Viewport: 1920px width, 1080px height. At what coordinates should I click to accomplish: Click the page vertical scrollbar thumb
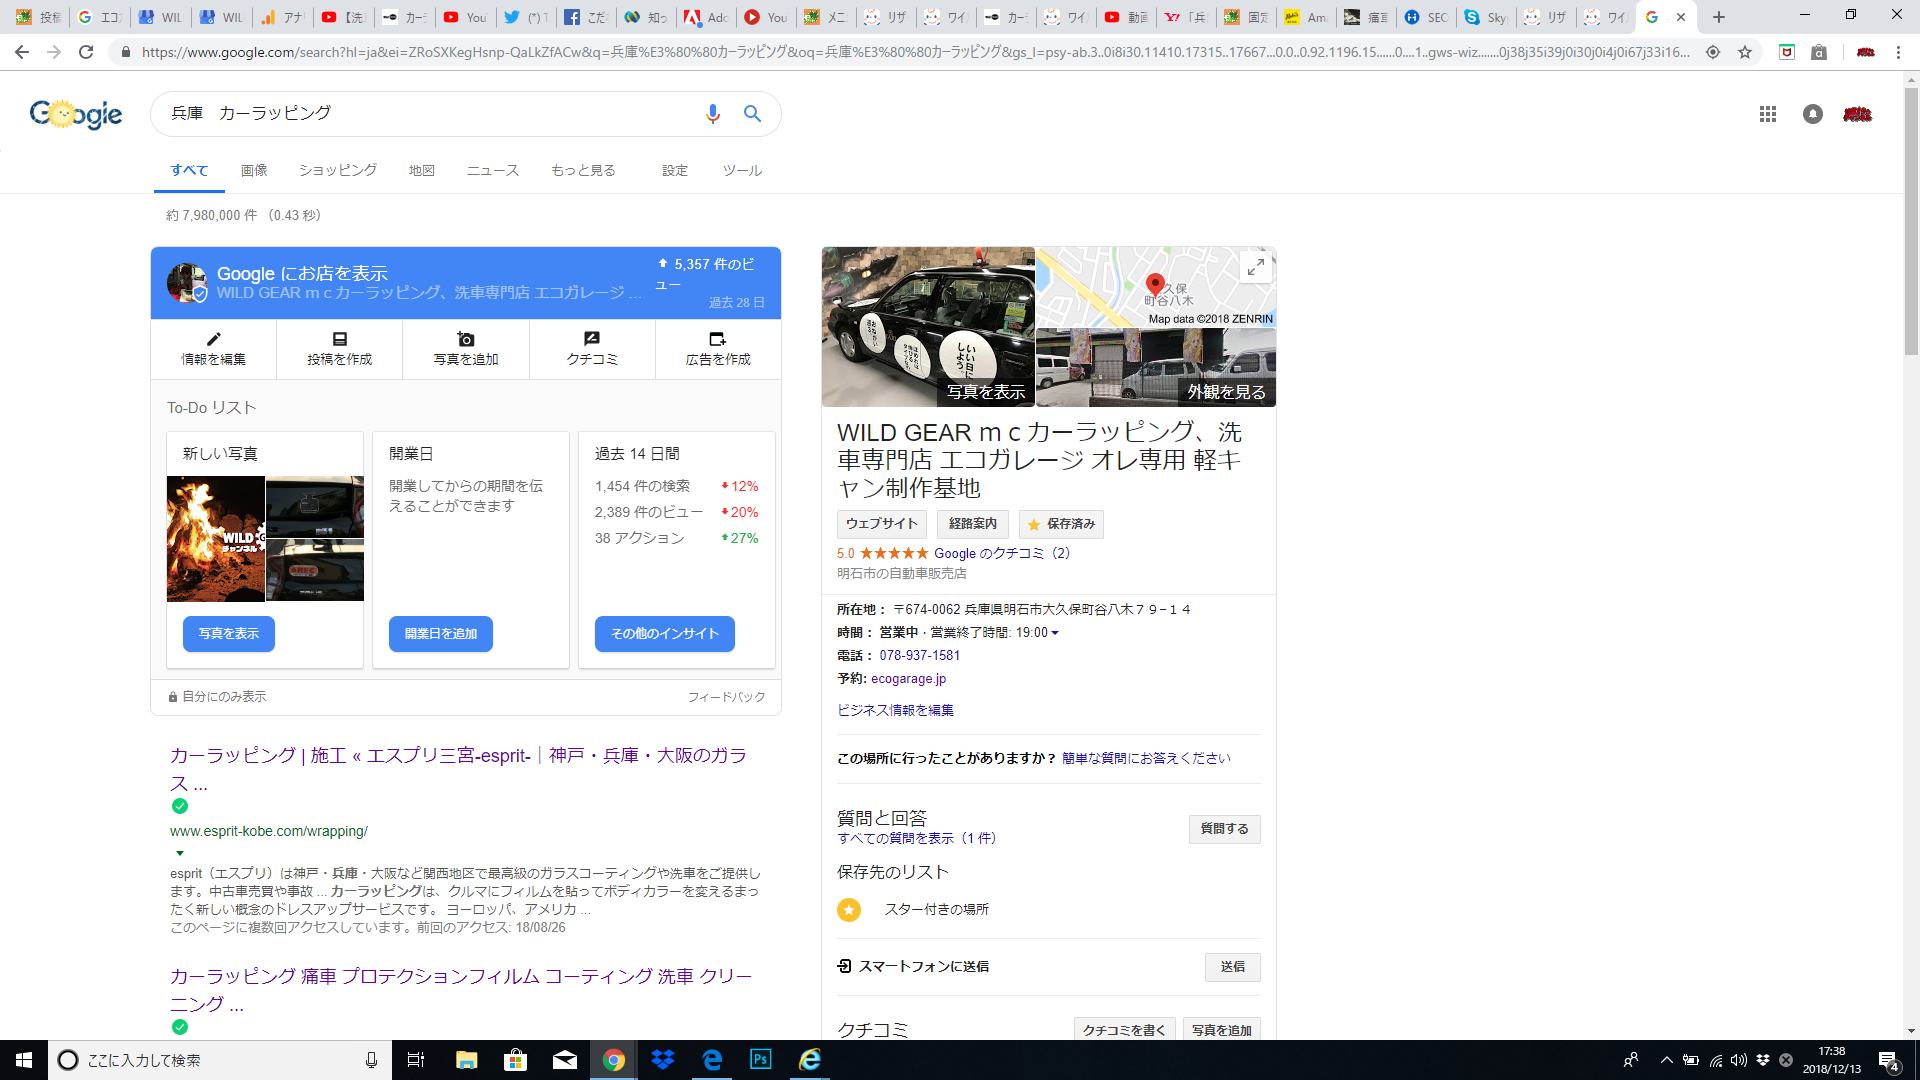coord(1911,220)
